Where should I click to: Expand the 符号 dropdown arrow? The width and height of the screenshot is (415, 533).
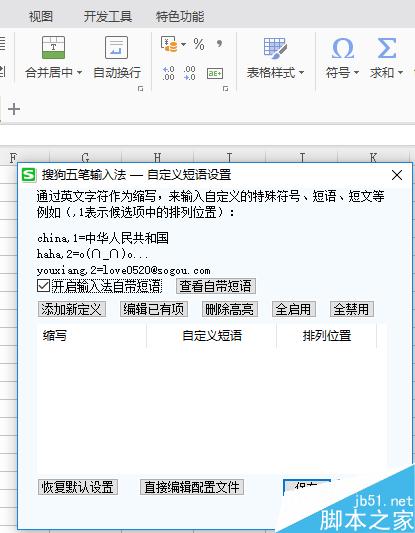coord(356,72)
